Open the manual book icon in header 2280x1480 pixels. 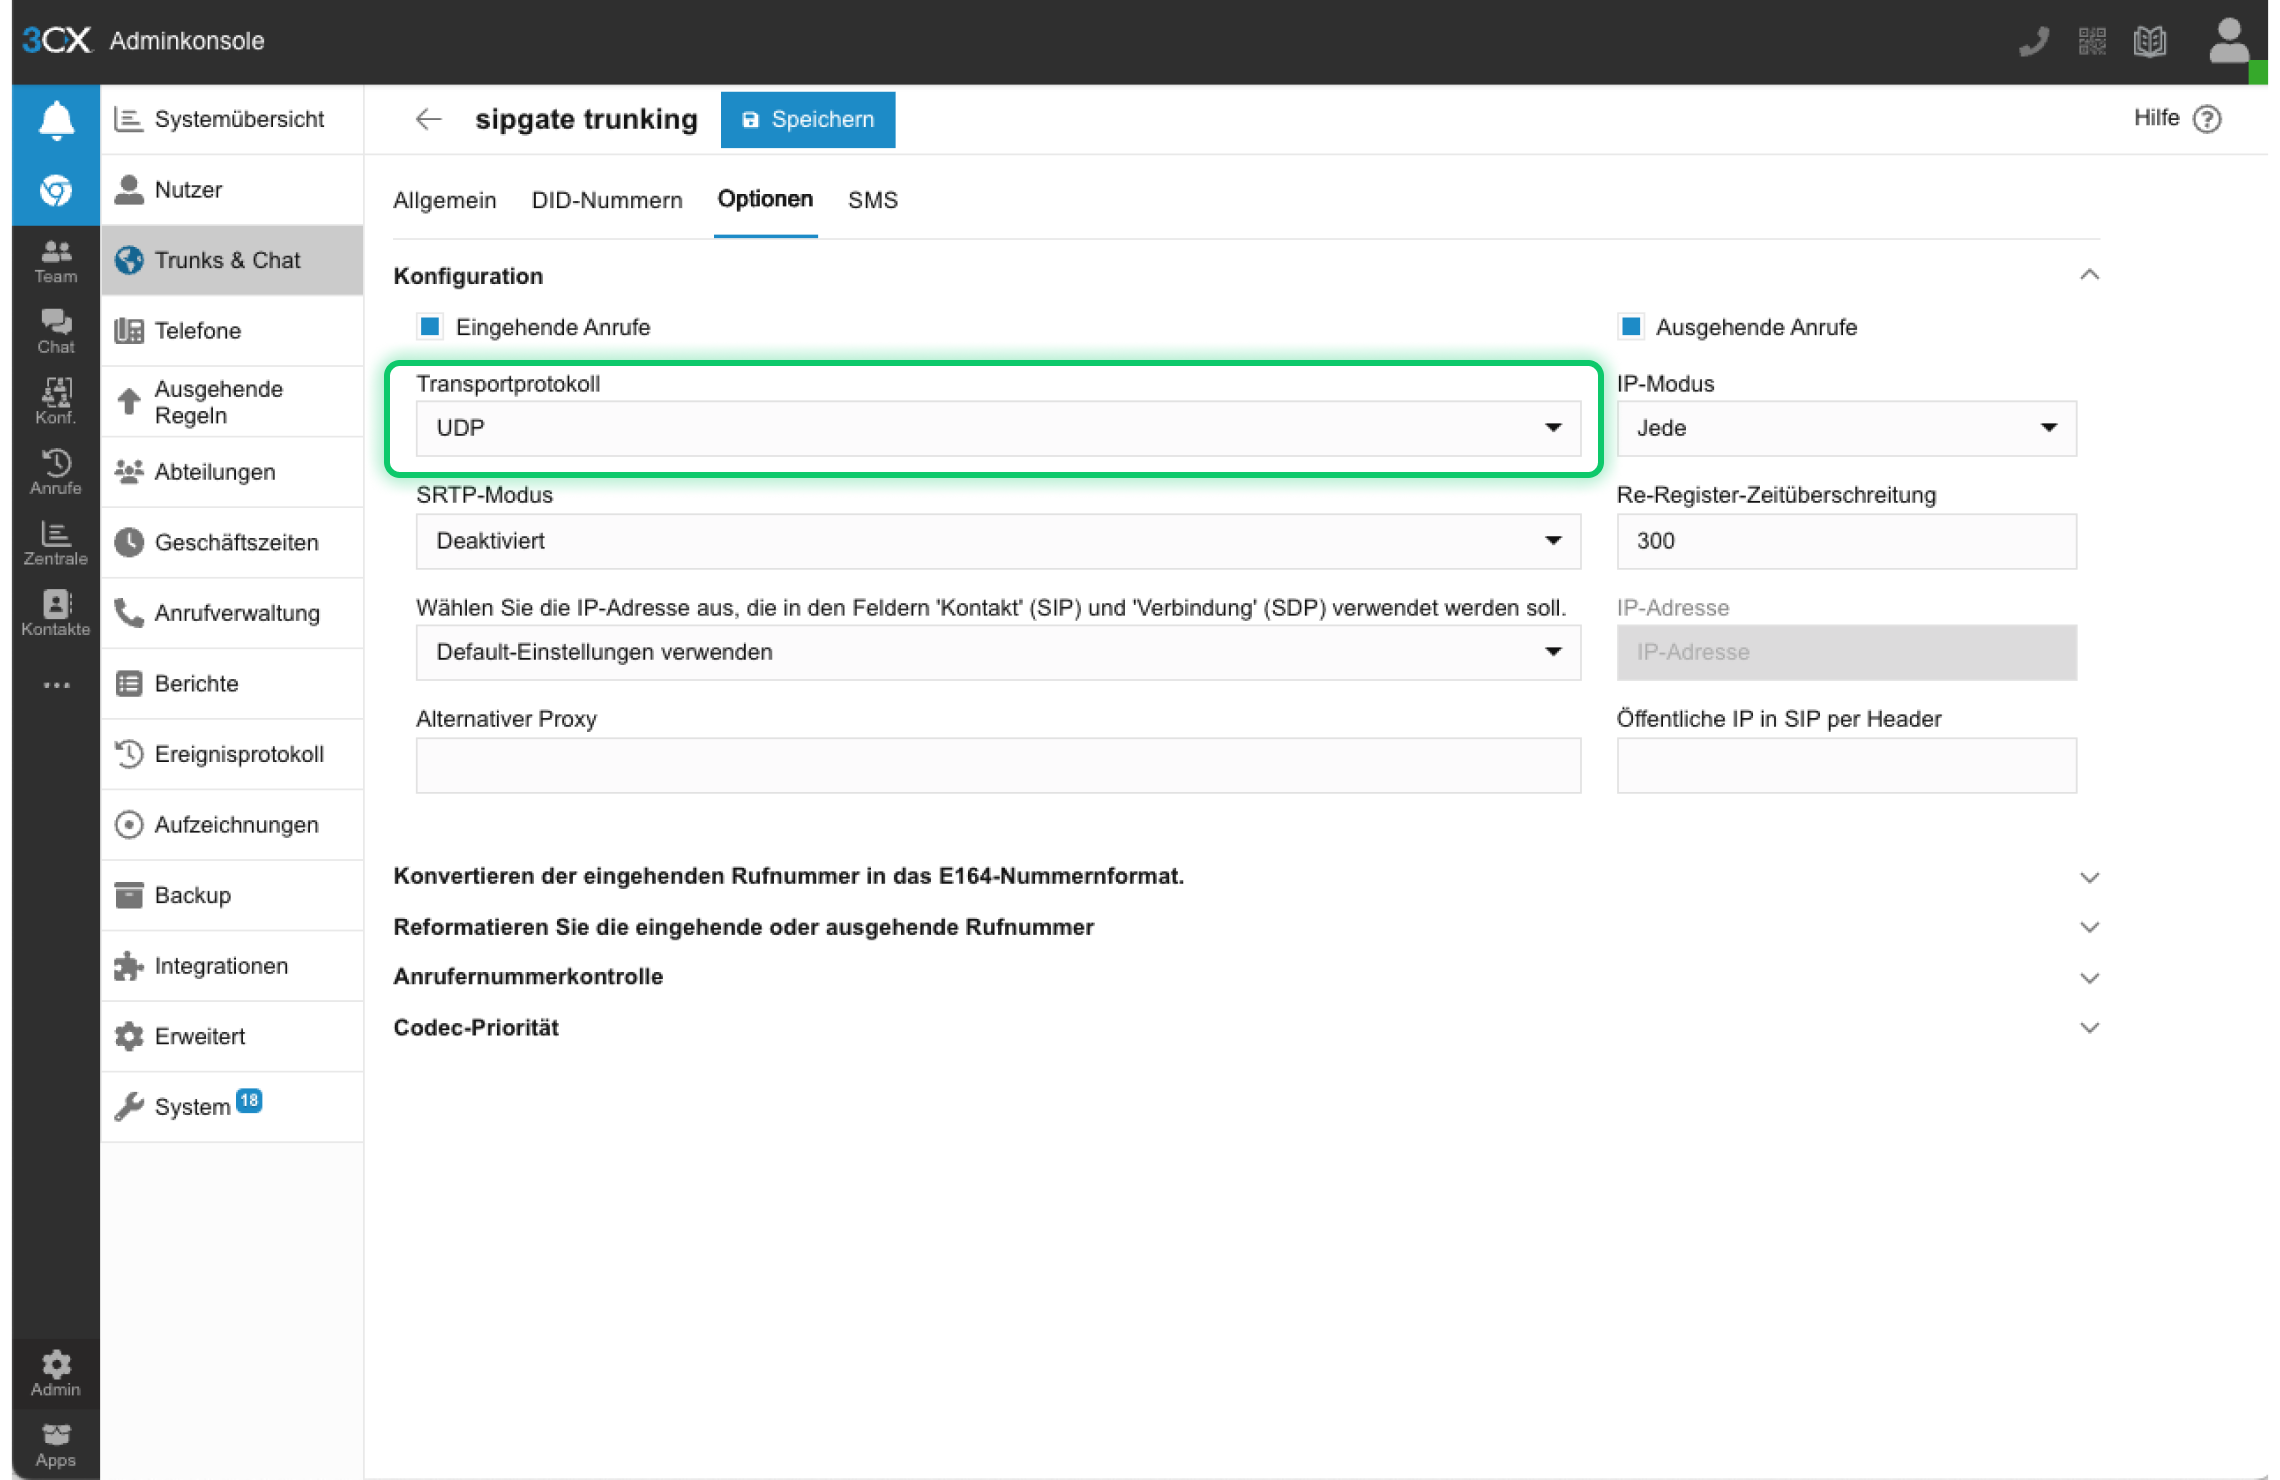(x=2150, y=41)
